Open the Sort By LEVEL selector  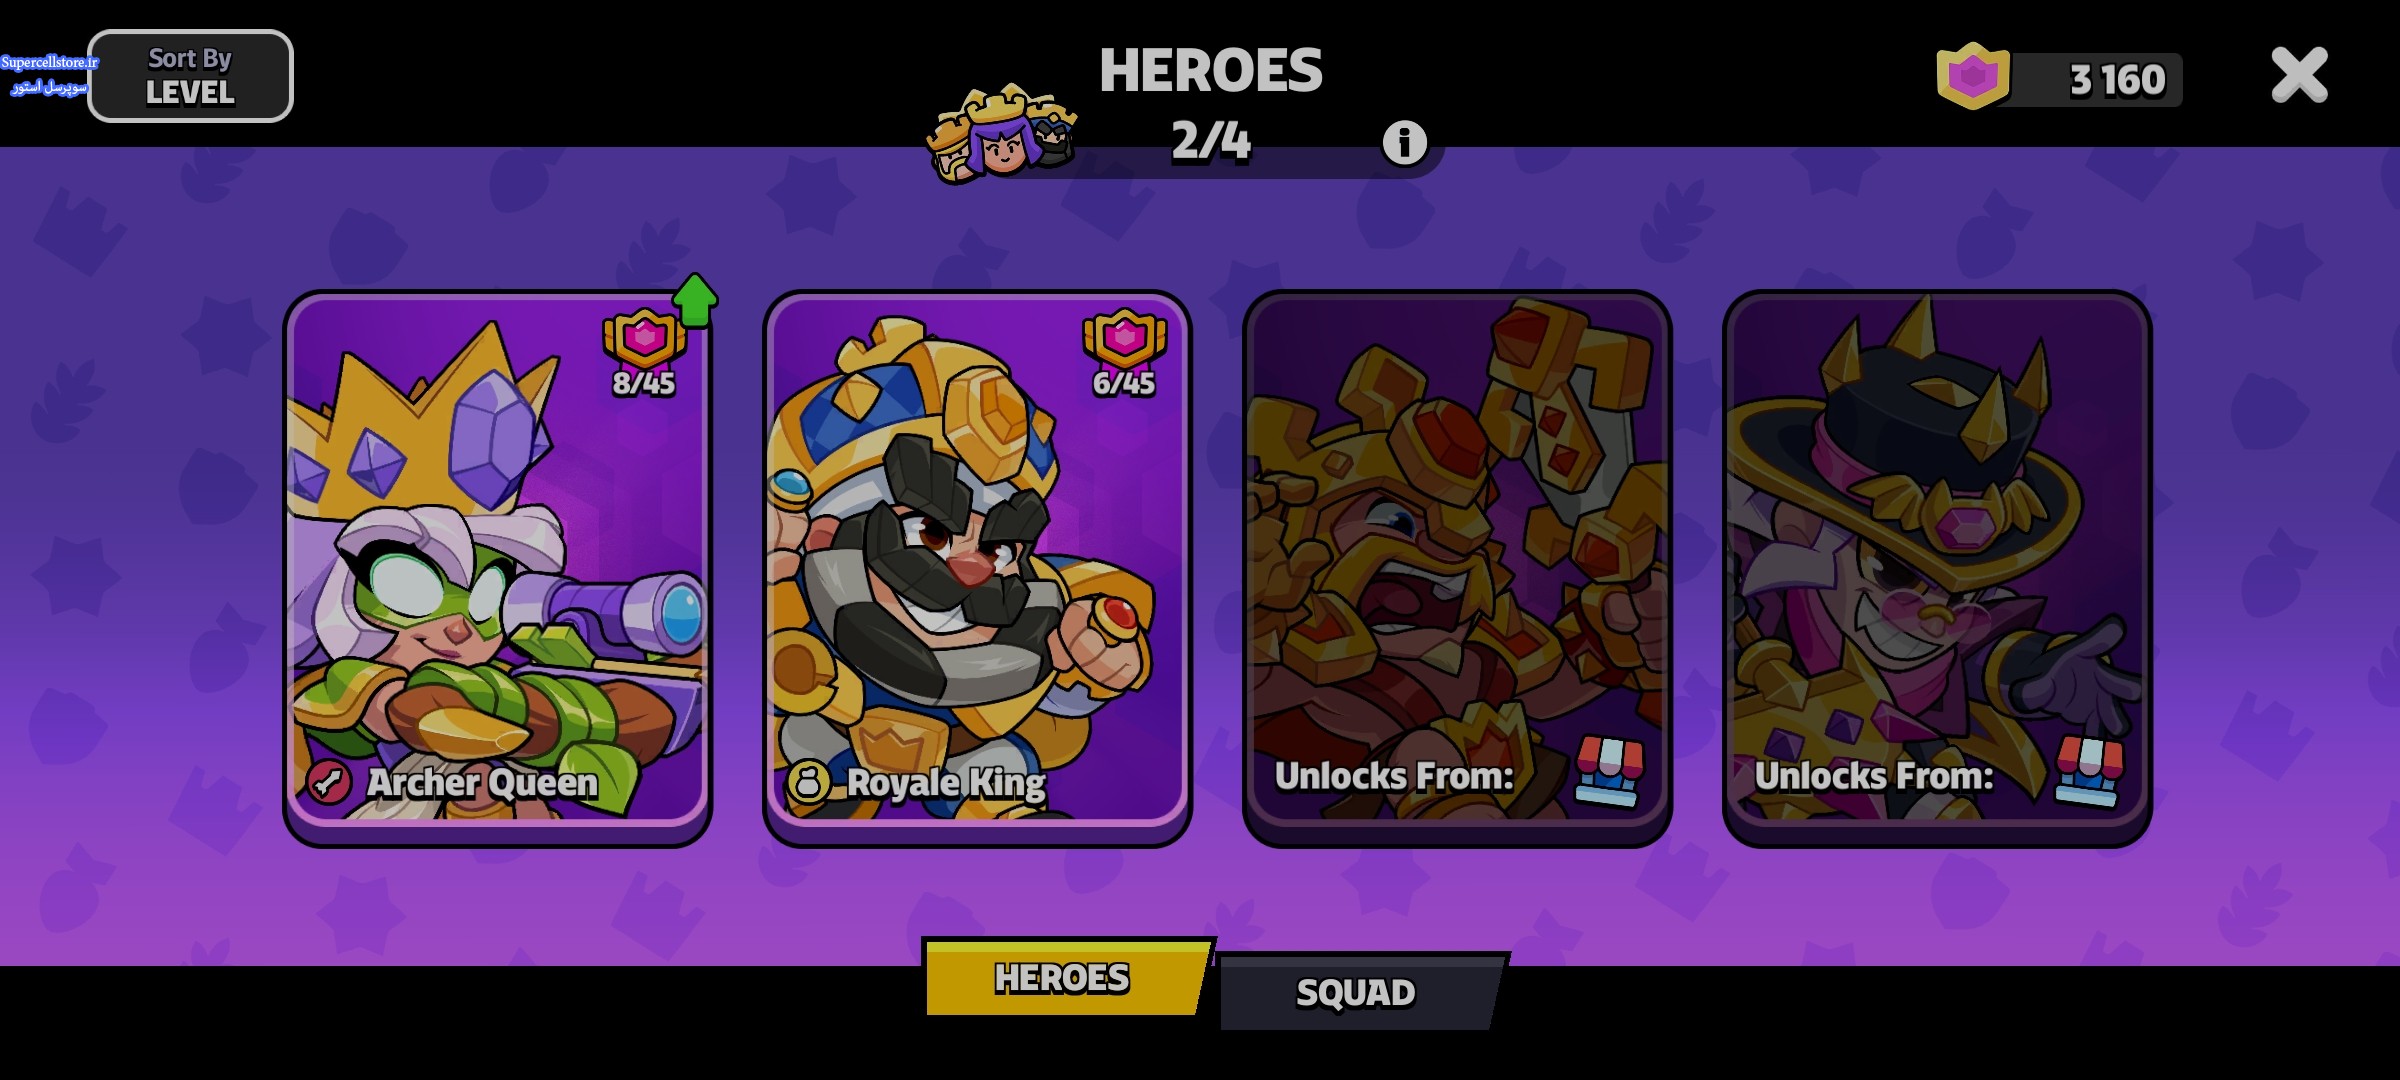pyautogui.click(x=190, y=76)
